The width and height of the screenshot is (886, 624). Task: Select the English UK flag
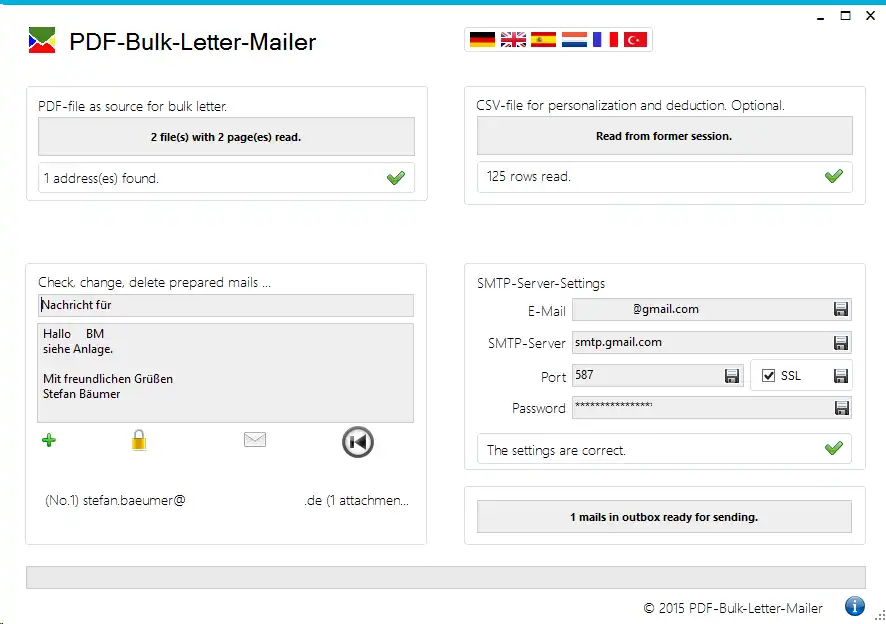[513, 40]
